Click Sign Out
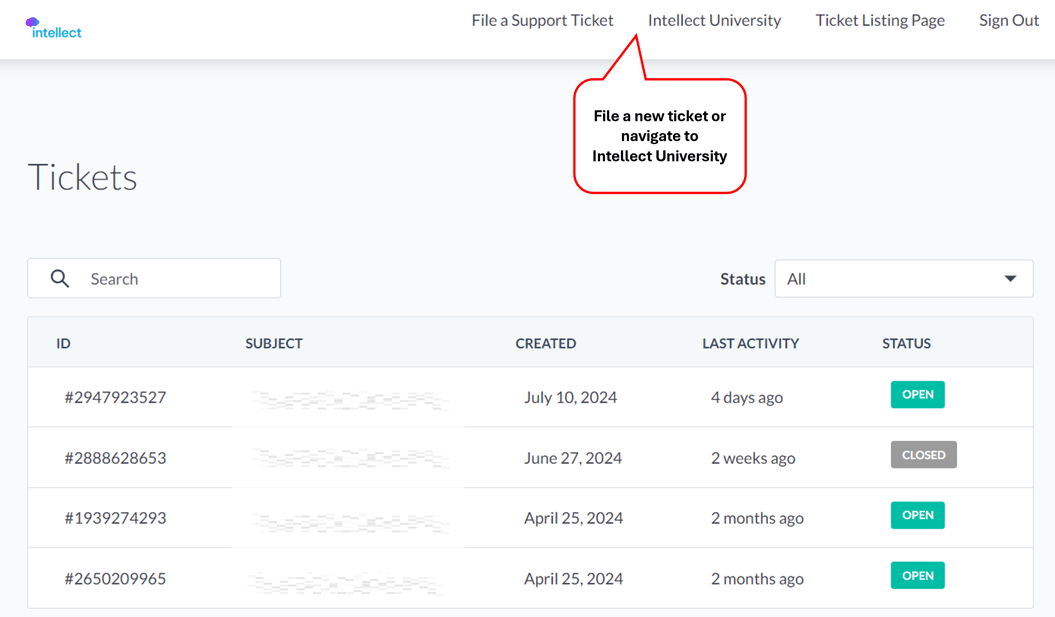 pos(1008,20)
